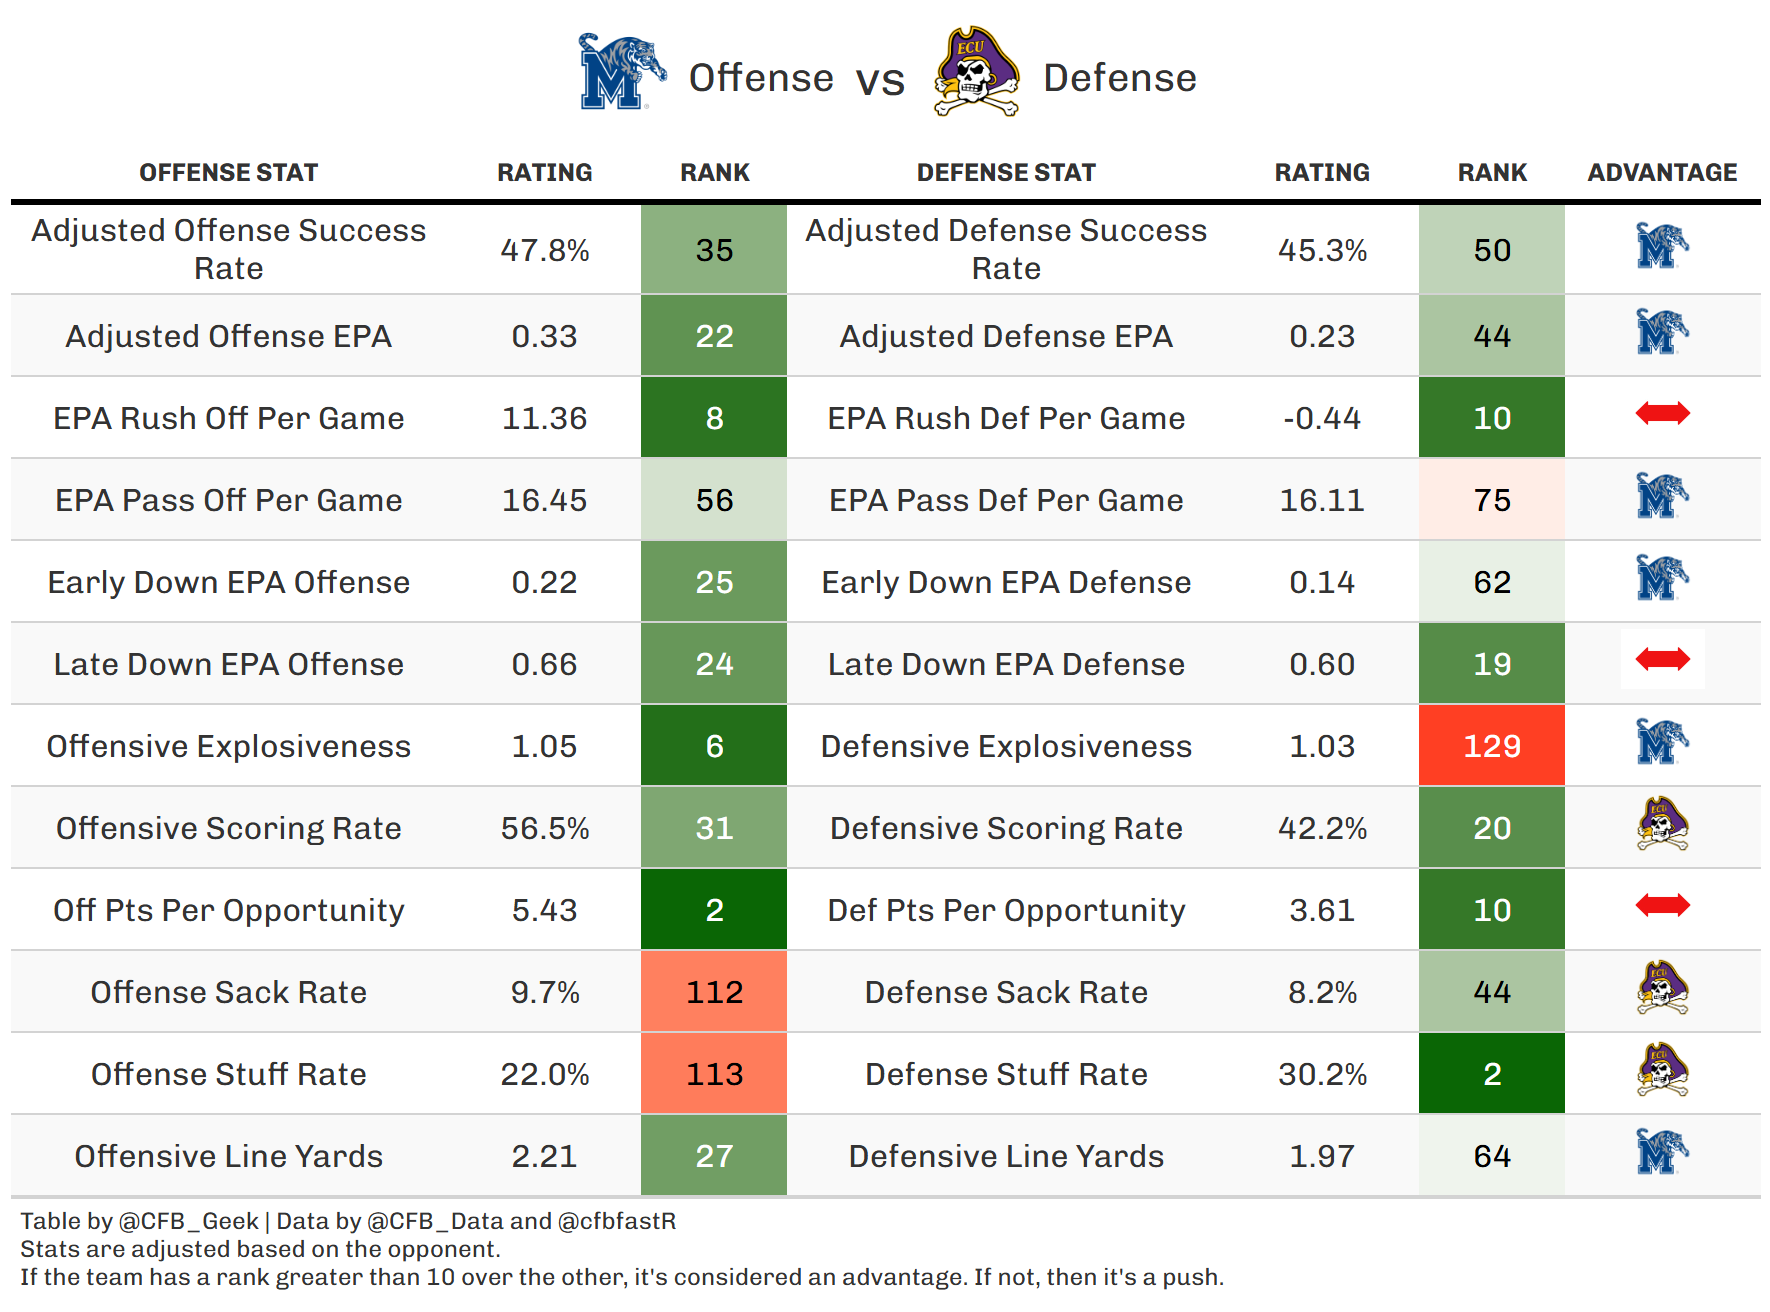Click the Offensive Explosiveness stat label
This screenshot has width=1770, height=1312.
[228, 746]
